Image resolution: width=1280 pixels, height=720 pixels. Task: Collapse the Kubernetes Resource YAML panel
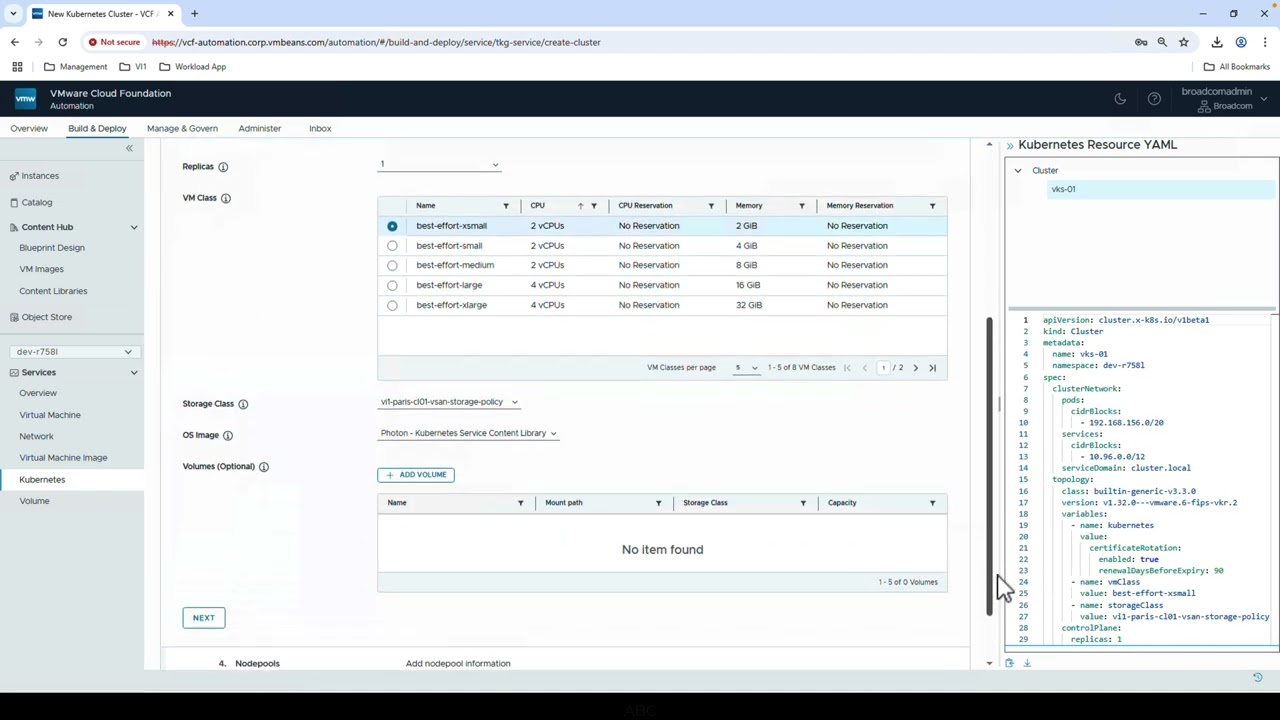click(x=1009, y=146)
